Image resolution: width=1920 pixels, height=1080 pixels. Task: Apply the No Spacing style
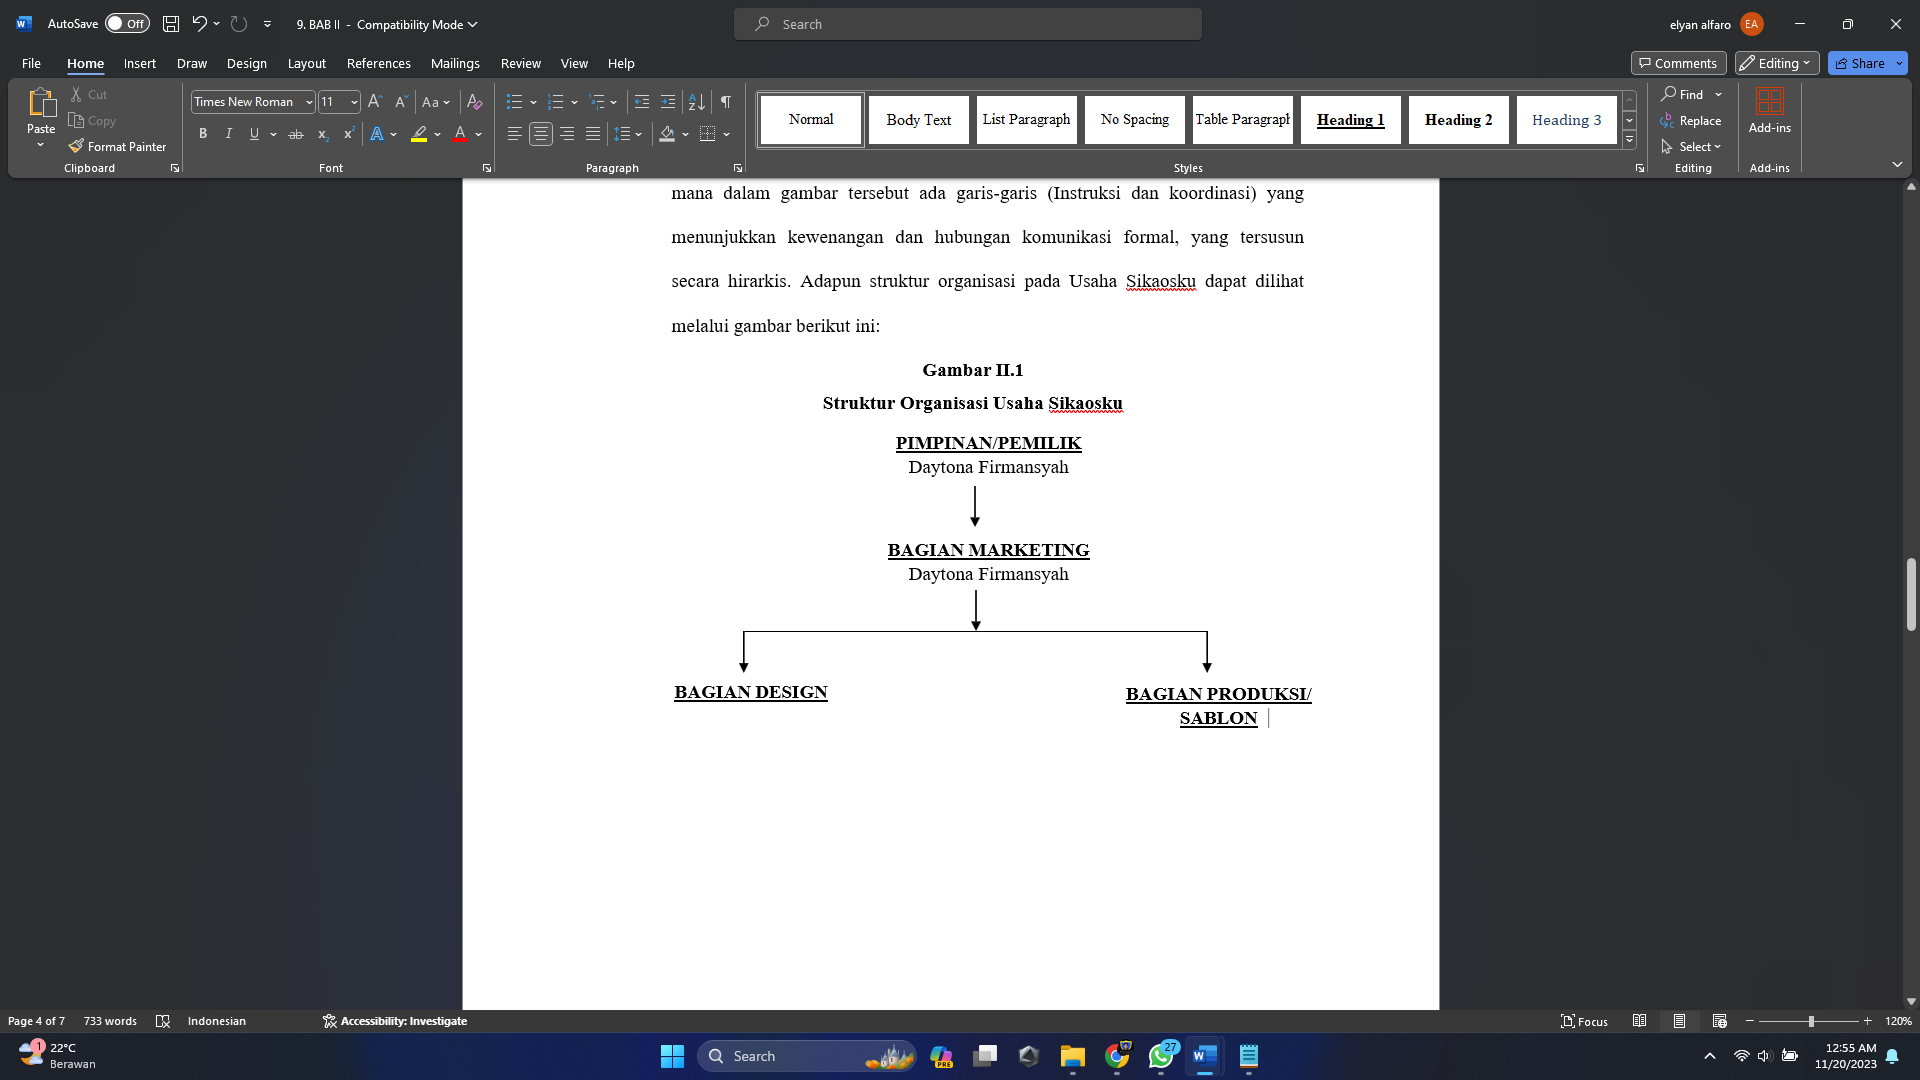coord(1135,120)
